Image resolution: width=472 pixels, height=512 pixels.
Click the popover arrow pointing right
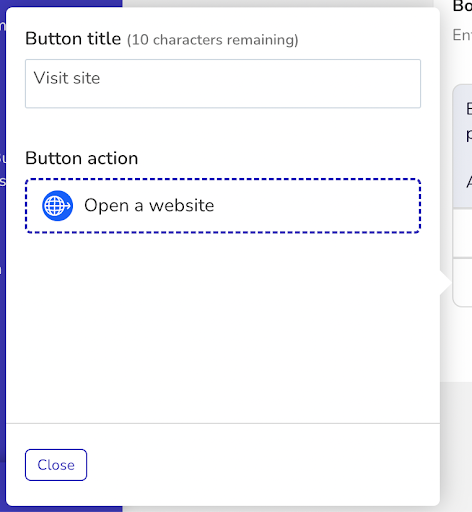[x=446, y=283]
